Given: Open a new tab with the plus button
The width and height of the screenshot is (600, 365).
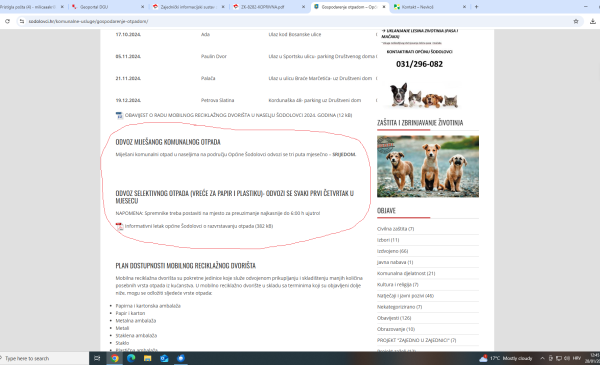Looking at the screenshot, I should point(476,7).
